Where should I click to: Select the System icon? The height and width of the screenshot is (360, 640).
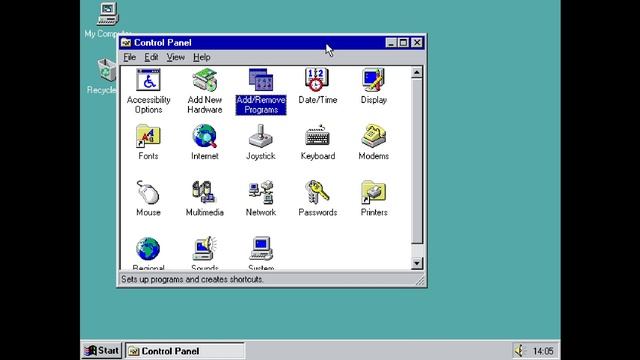(x=261, y=249)
